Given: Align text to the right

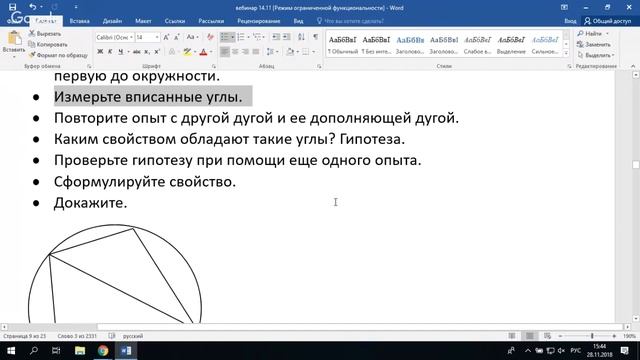Looking at the screenshot, I should point(245,52).
